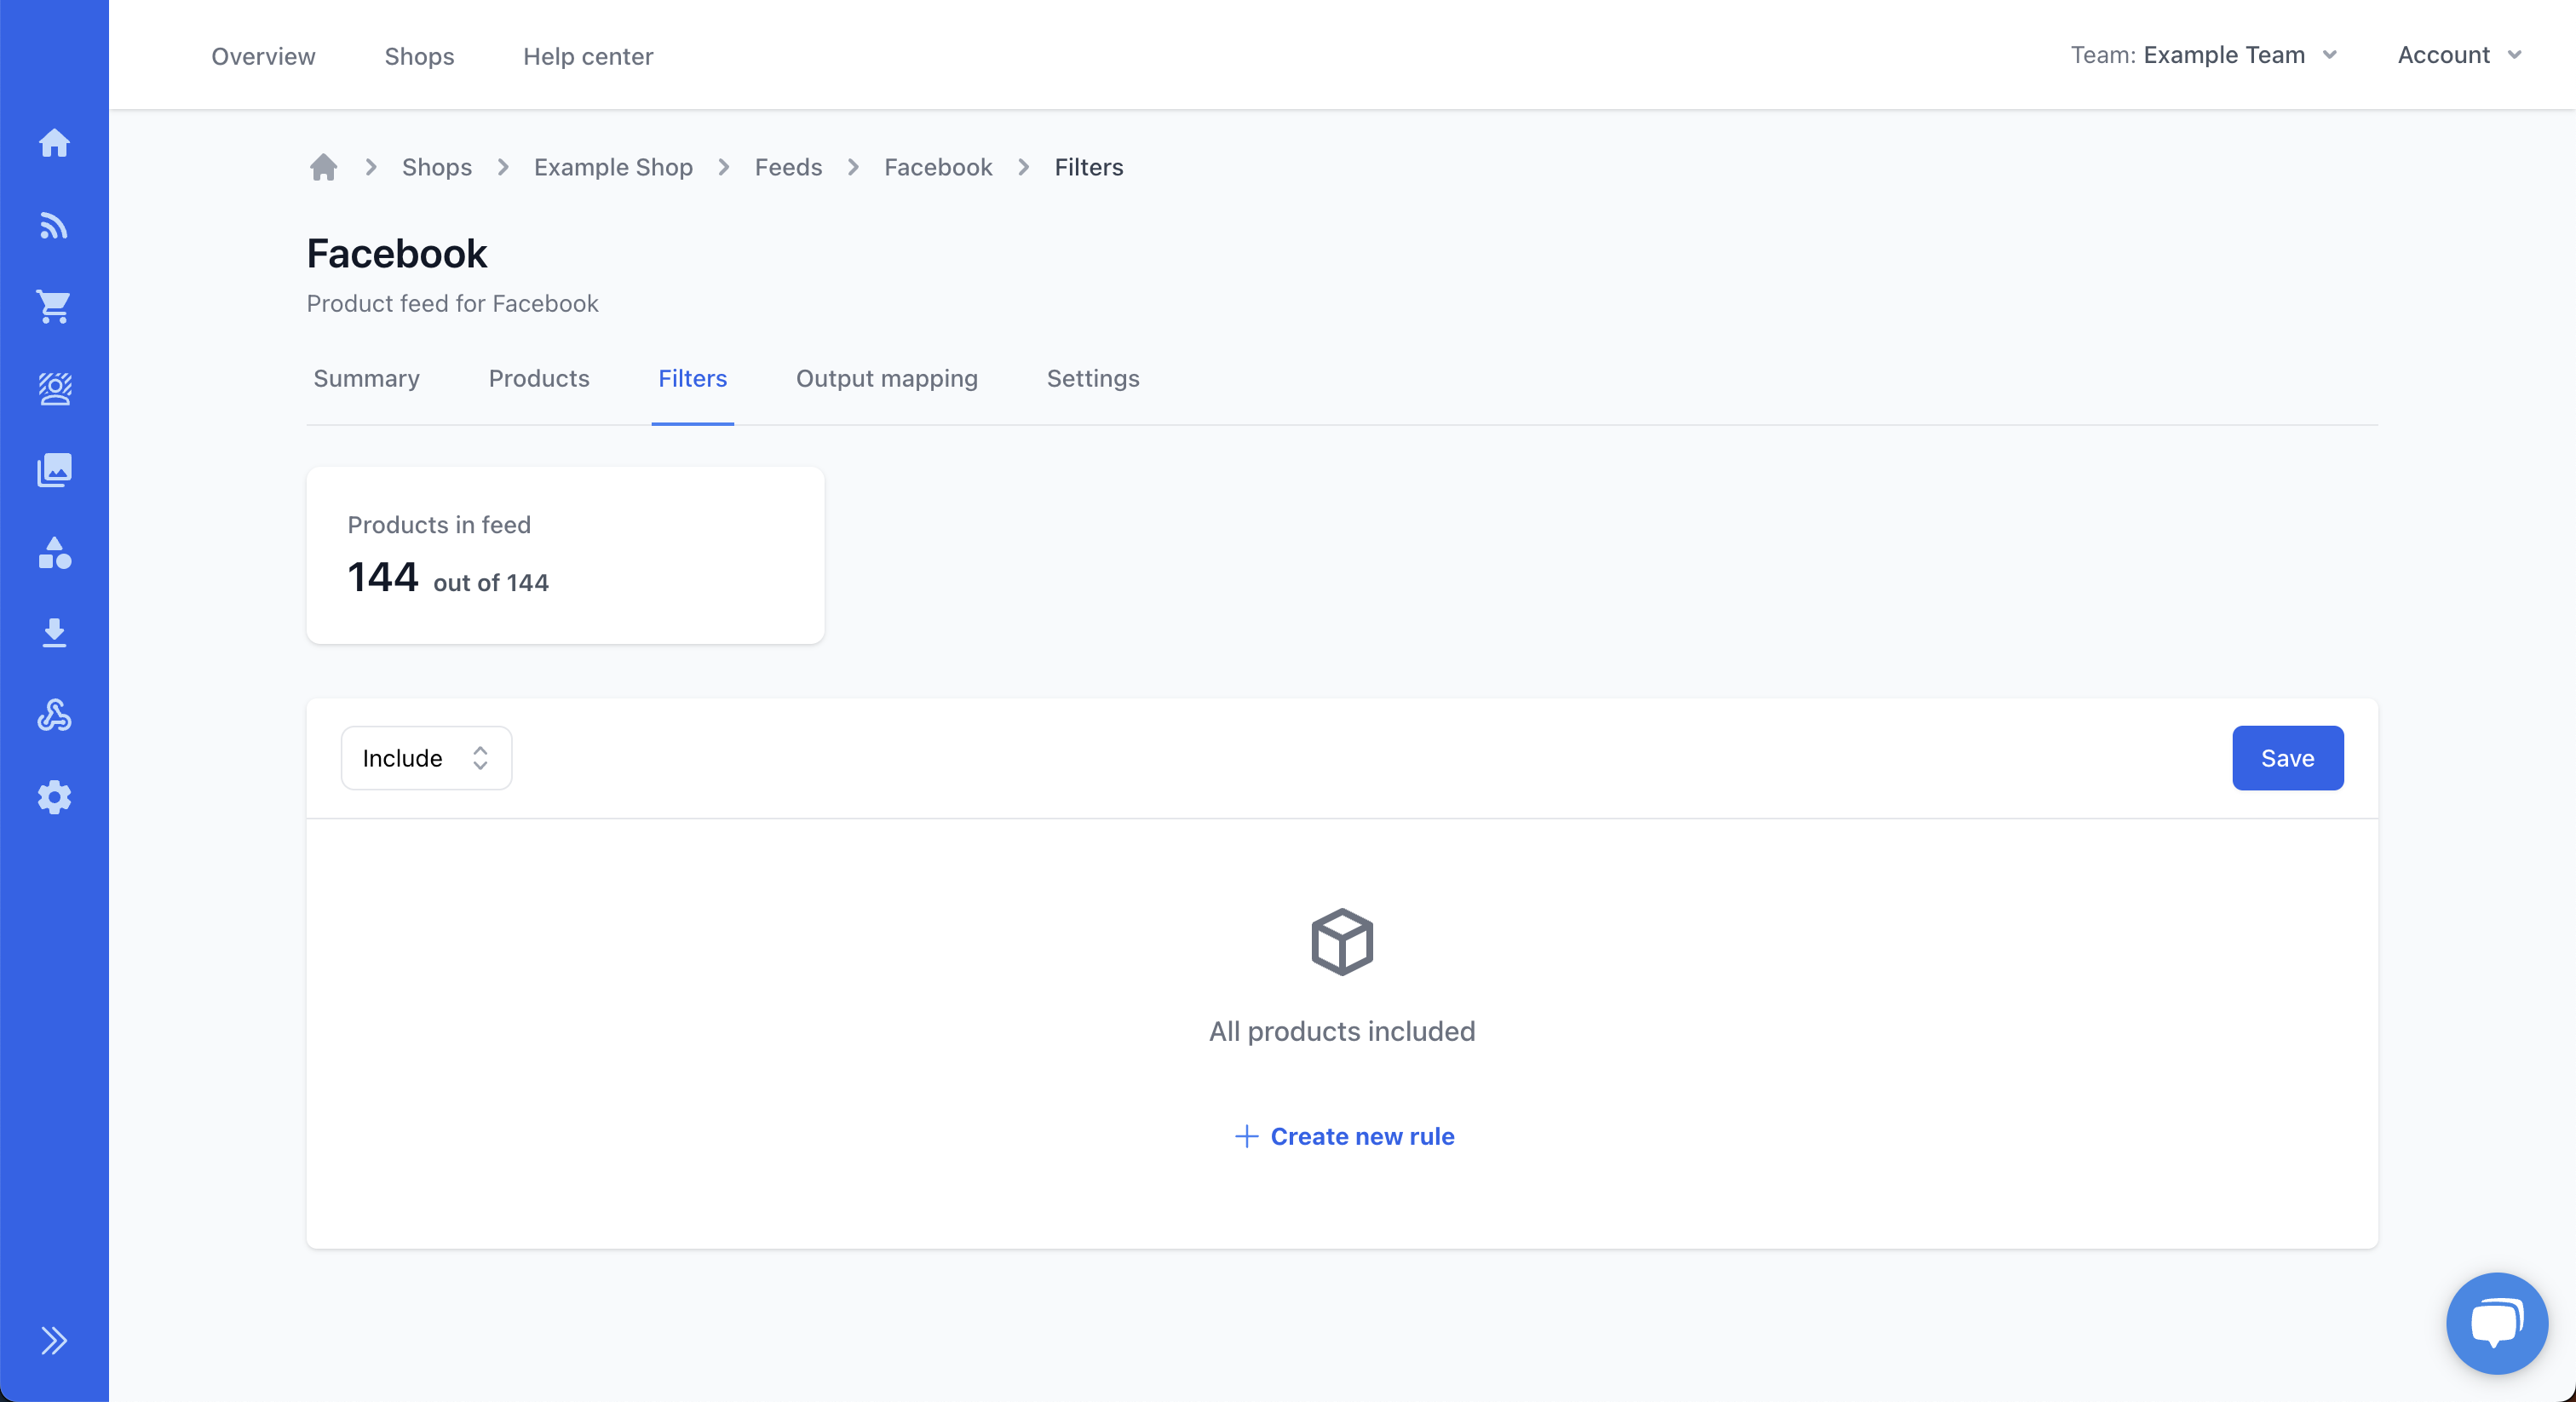Expand the collapse sidebar arrow icon
The width and height of the screenshot is (2576, 1402).
pyautogui.click(x=54, y=1340)
